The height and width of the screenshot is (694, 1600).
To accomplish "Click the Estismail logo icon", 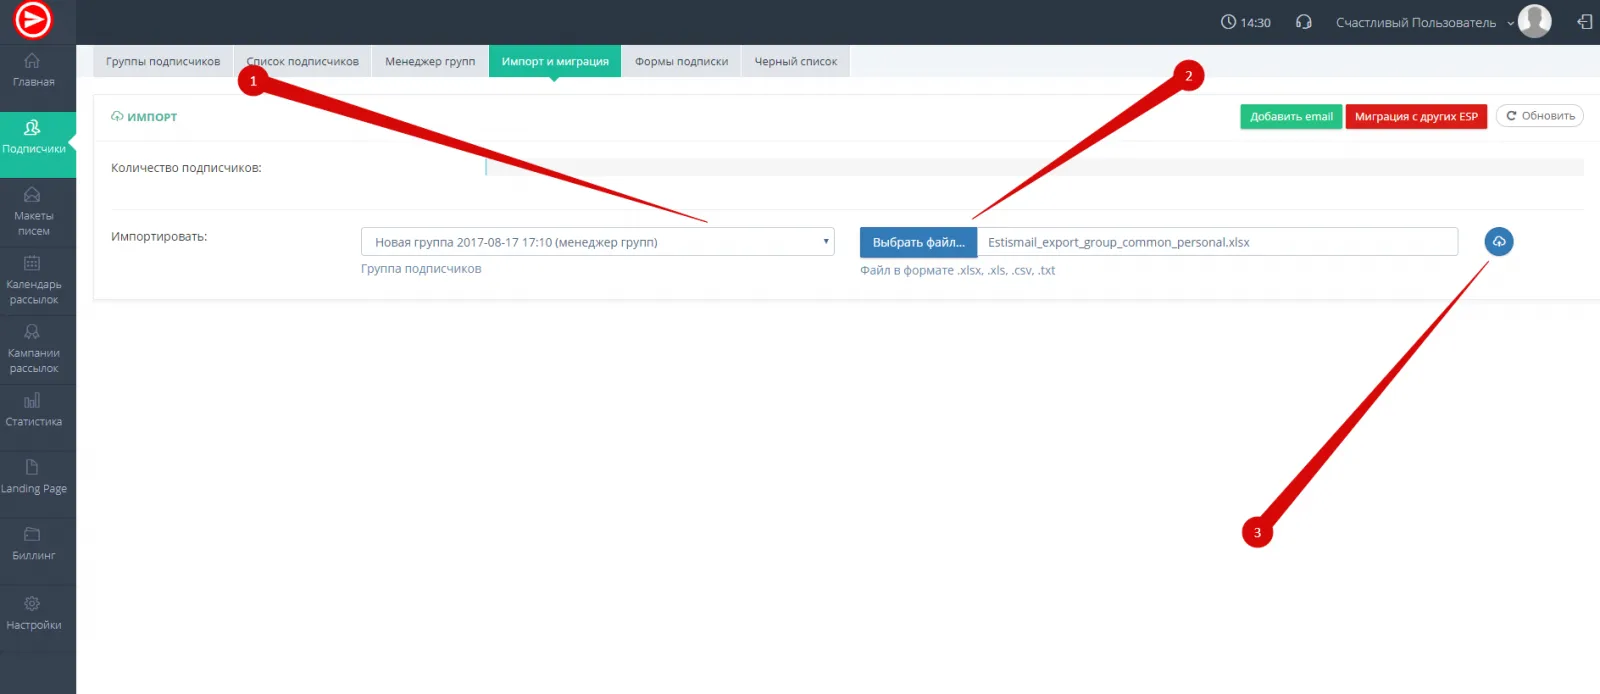I will click(33, 20).
